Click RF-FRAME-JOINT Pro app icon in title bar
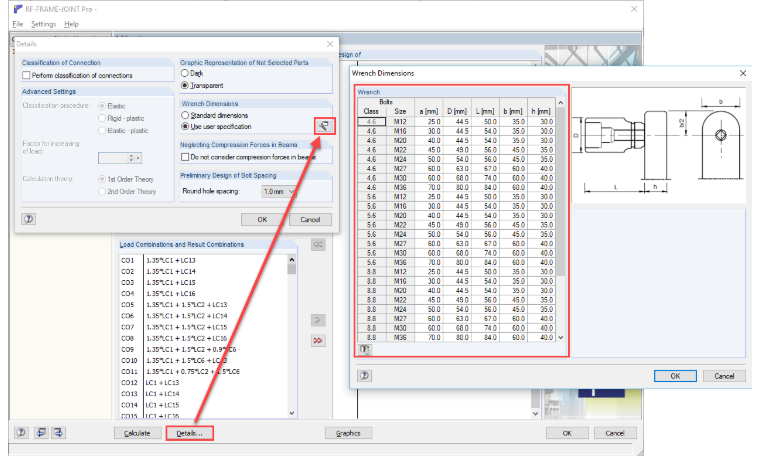 [x=18, y=9]
